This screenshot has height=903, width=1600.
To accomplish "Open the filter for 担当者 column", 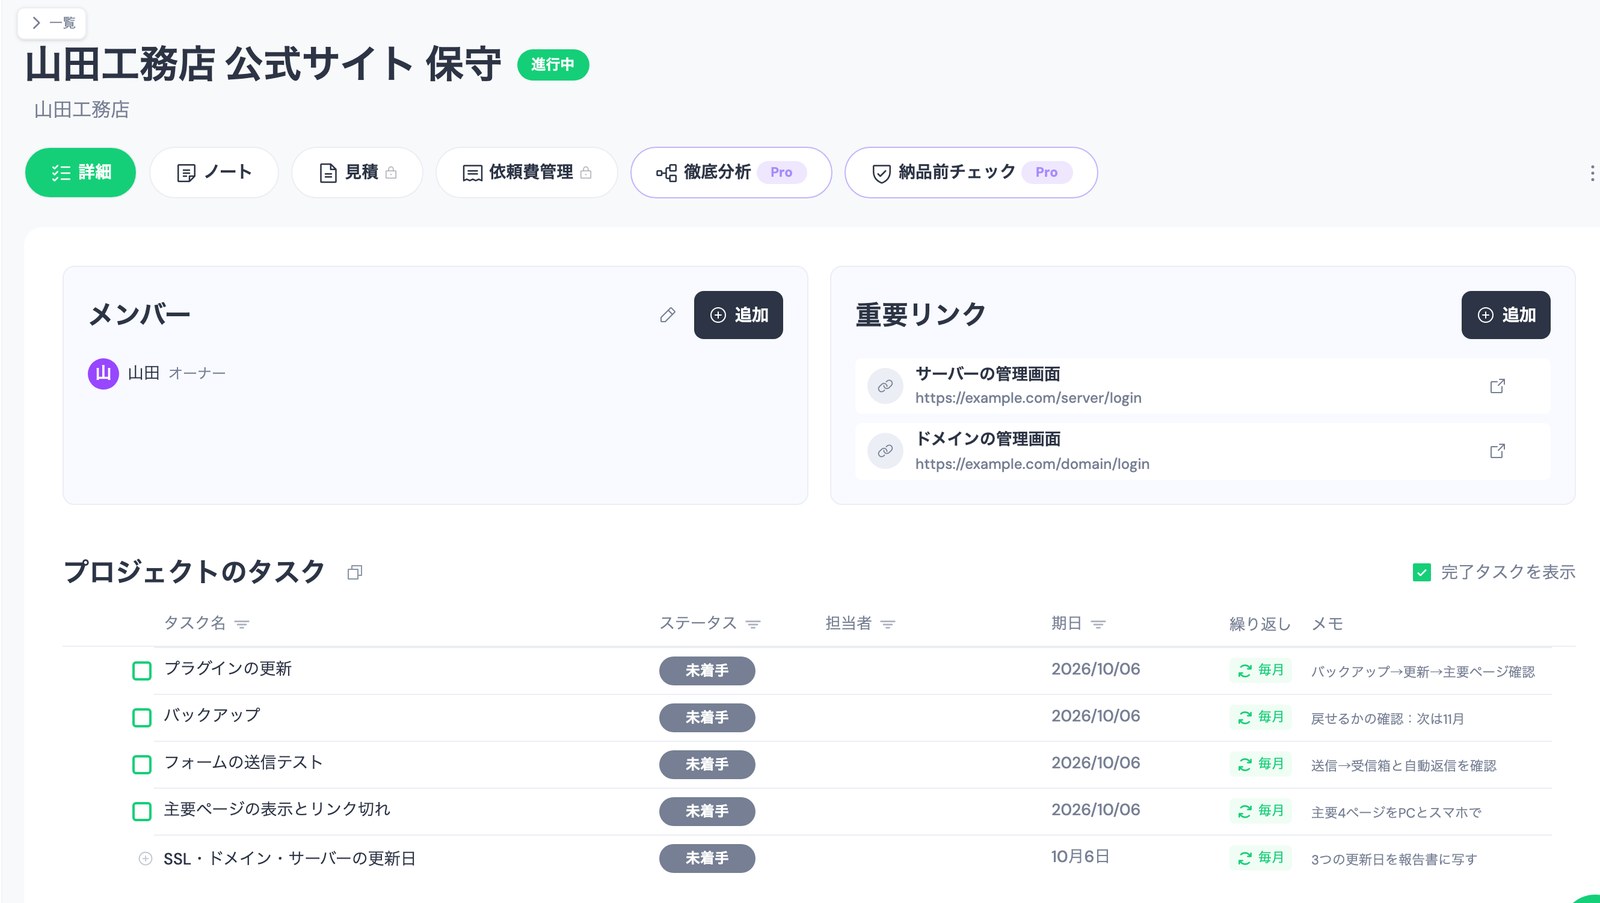I will pyautogui.click(x=887, y=624).
